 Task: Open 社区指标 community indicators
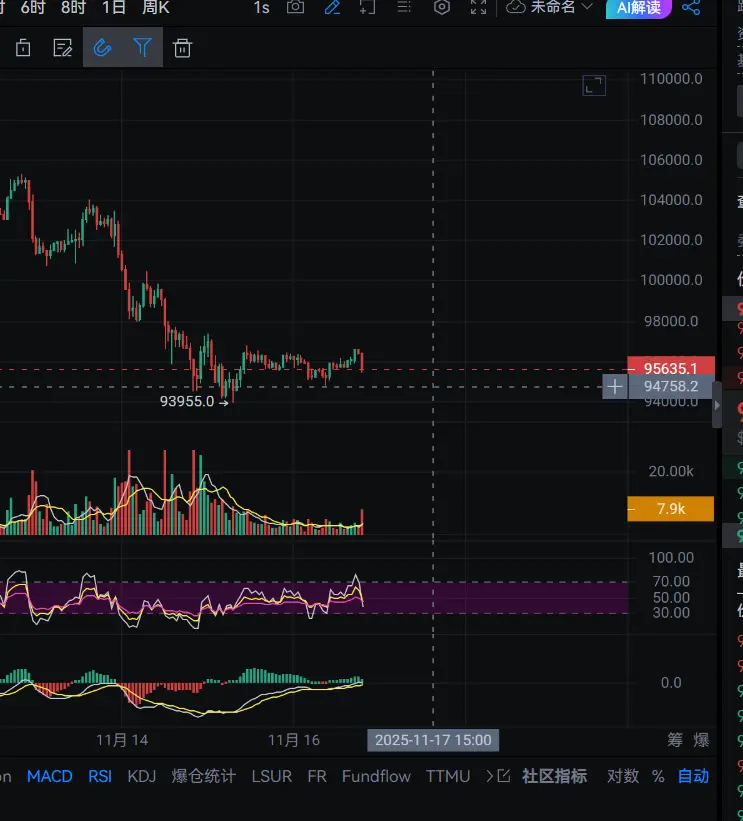[x=555, y=776]
